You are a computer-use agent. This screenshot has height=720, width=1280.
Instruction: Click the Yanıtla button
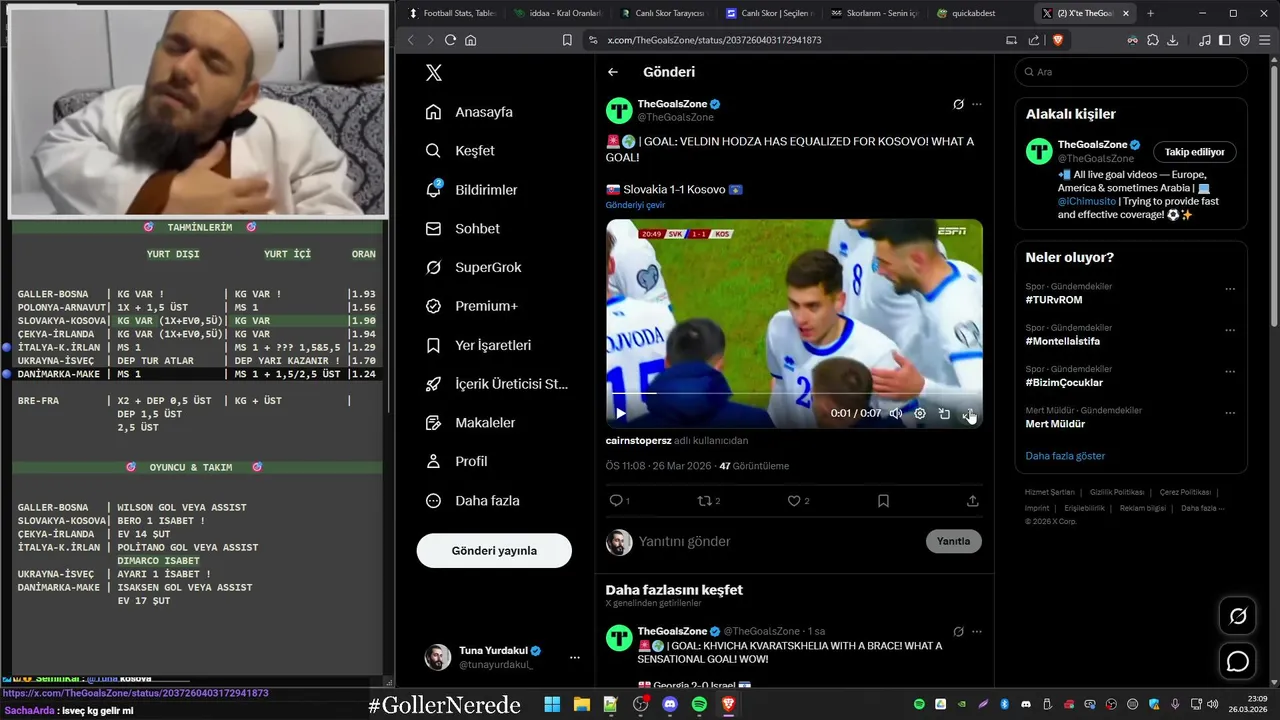point(953,541)
